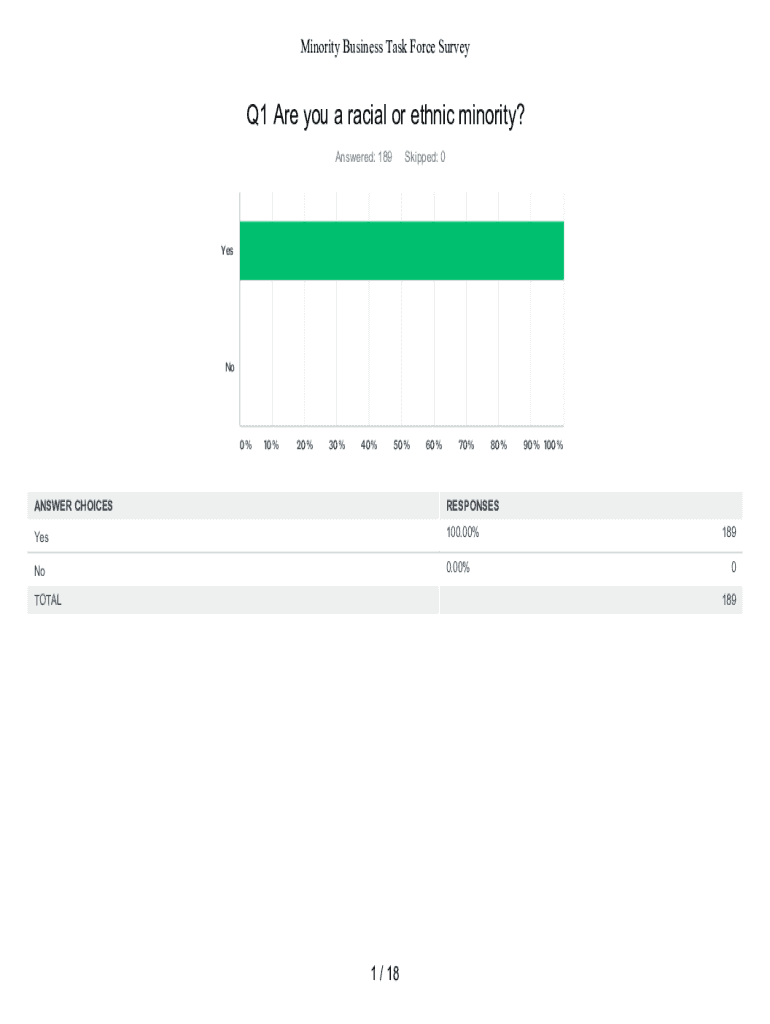Click the 50% axis tick label
This screenshot has width=770, height=1024.
[402, 445]
